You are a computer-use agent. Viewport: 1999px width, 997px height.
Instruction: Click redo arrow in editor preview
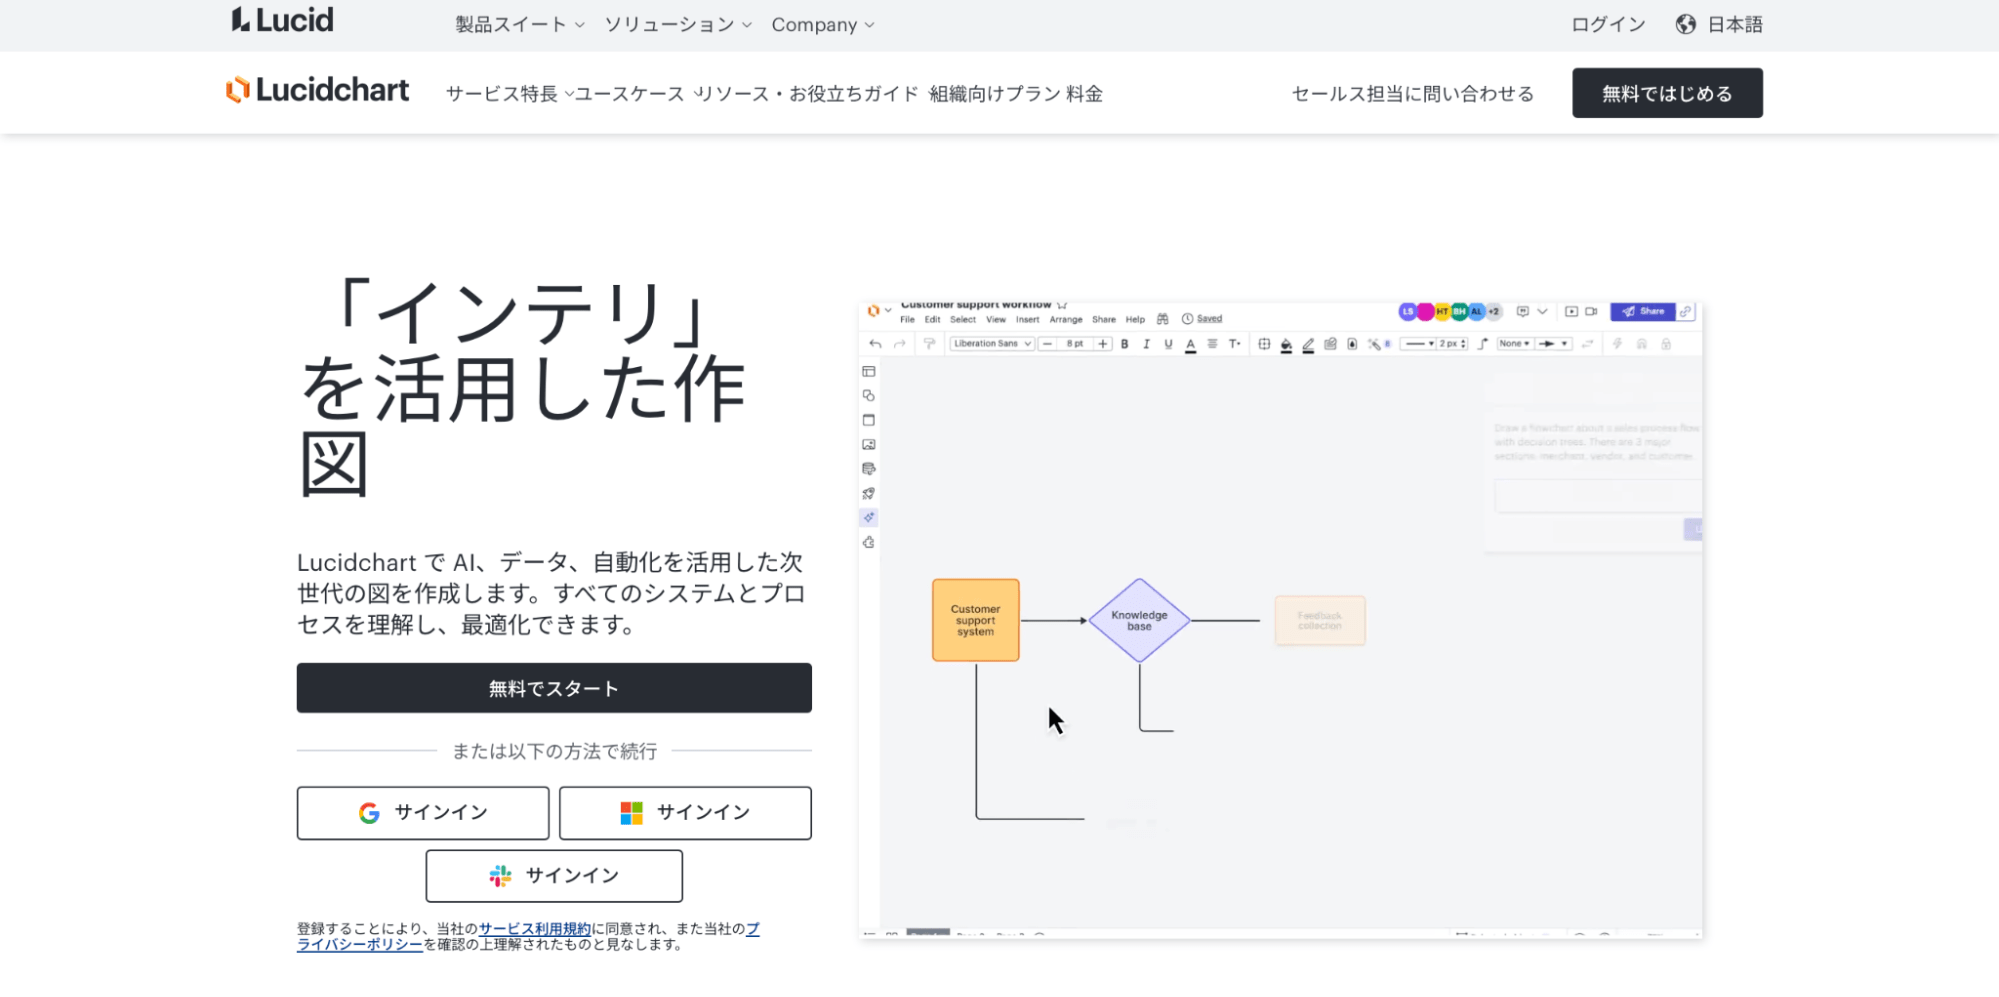click(x=899, y=344)
